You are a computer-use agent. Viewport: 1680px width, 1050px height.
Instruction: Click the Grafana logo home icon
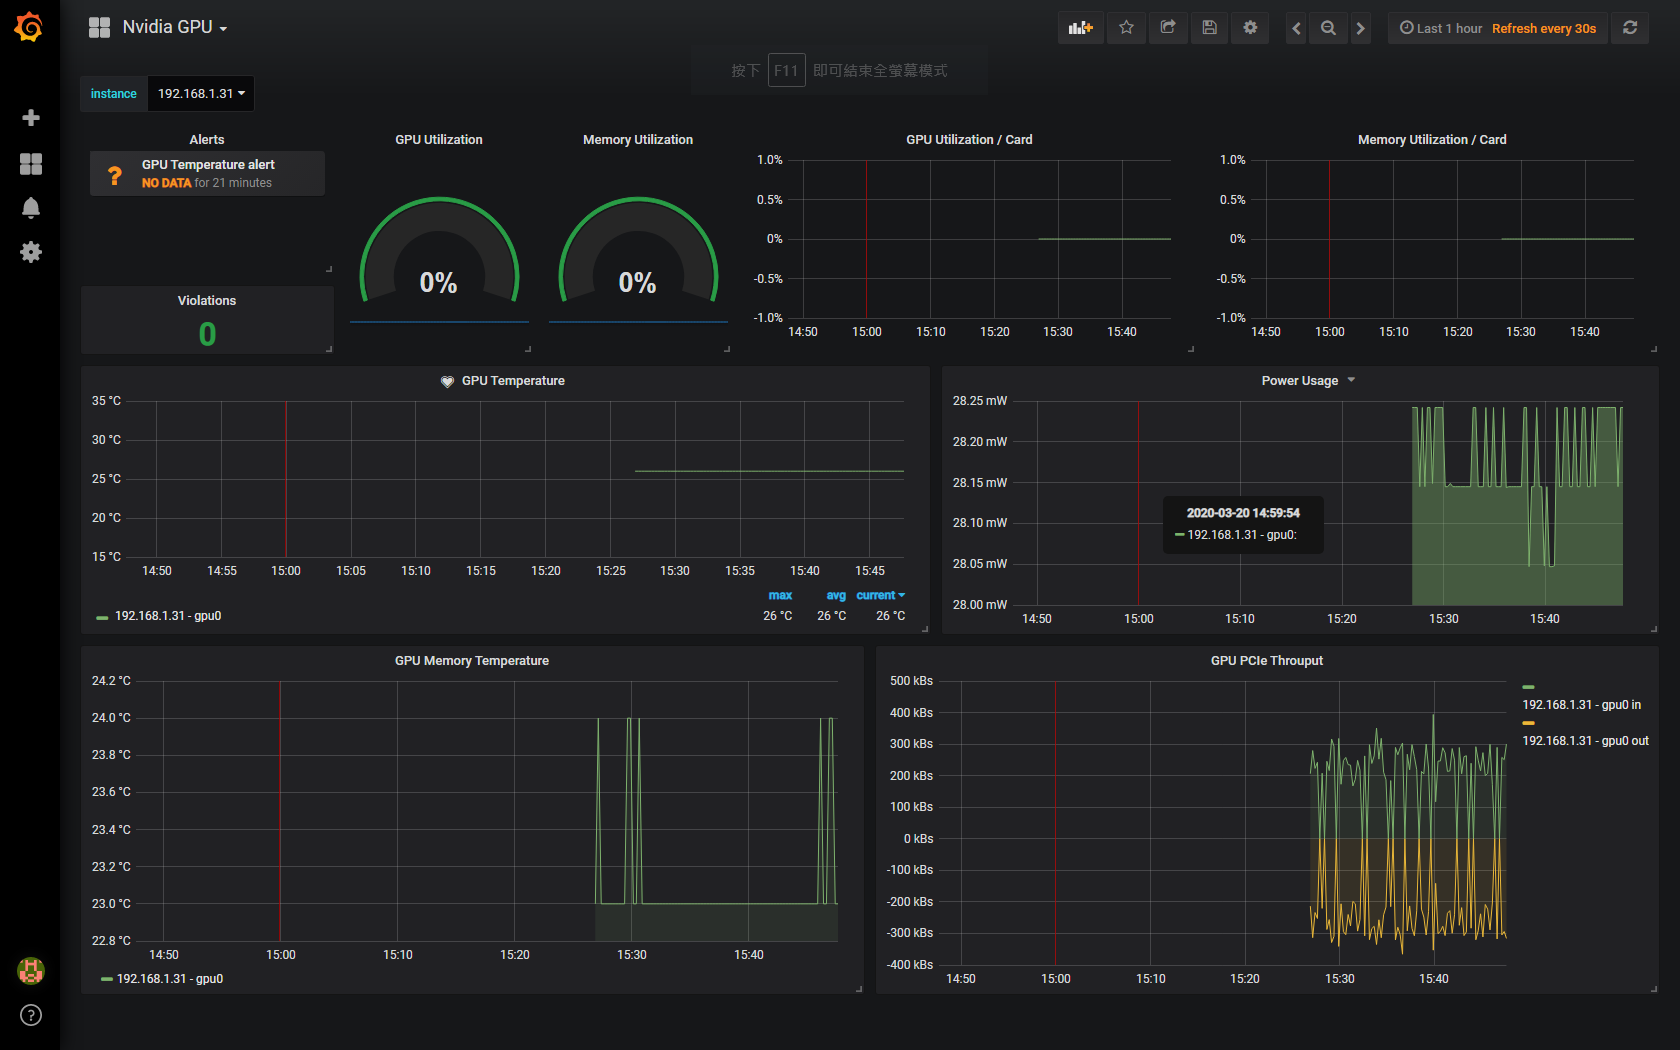[x=29, y=27]
